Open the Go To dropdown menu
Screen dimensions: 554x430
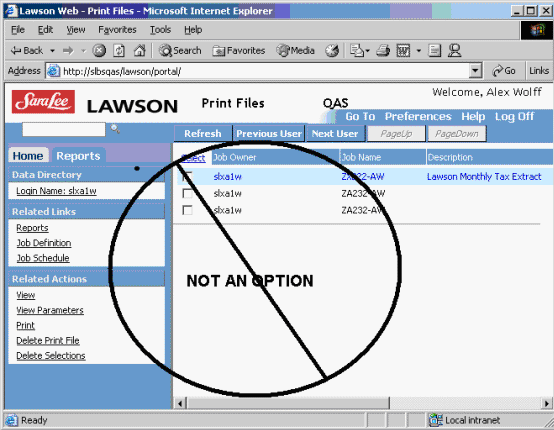[360, 116]
